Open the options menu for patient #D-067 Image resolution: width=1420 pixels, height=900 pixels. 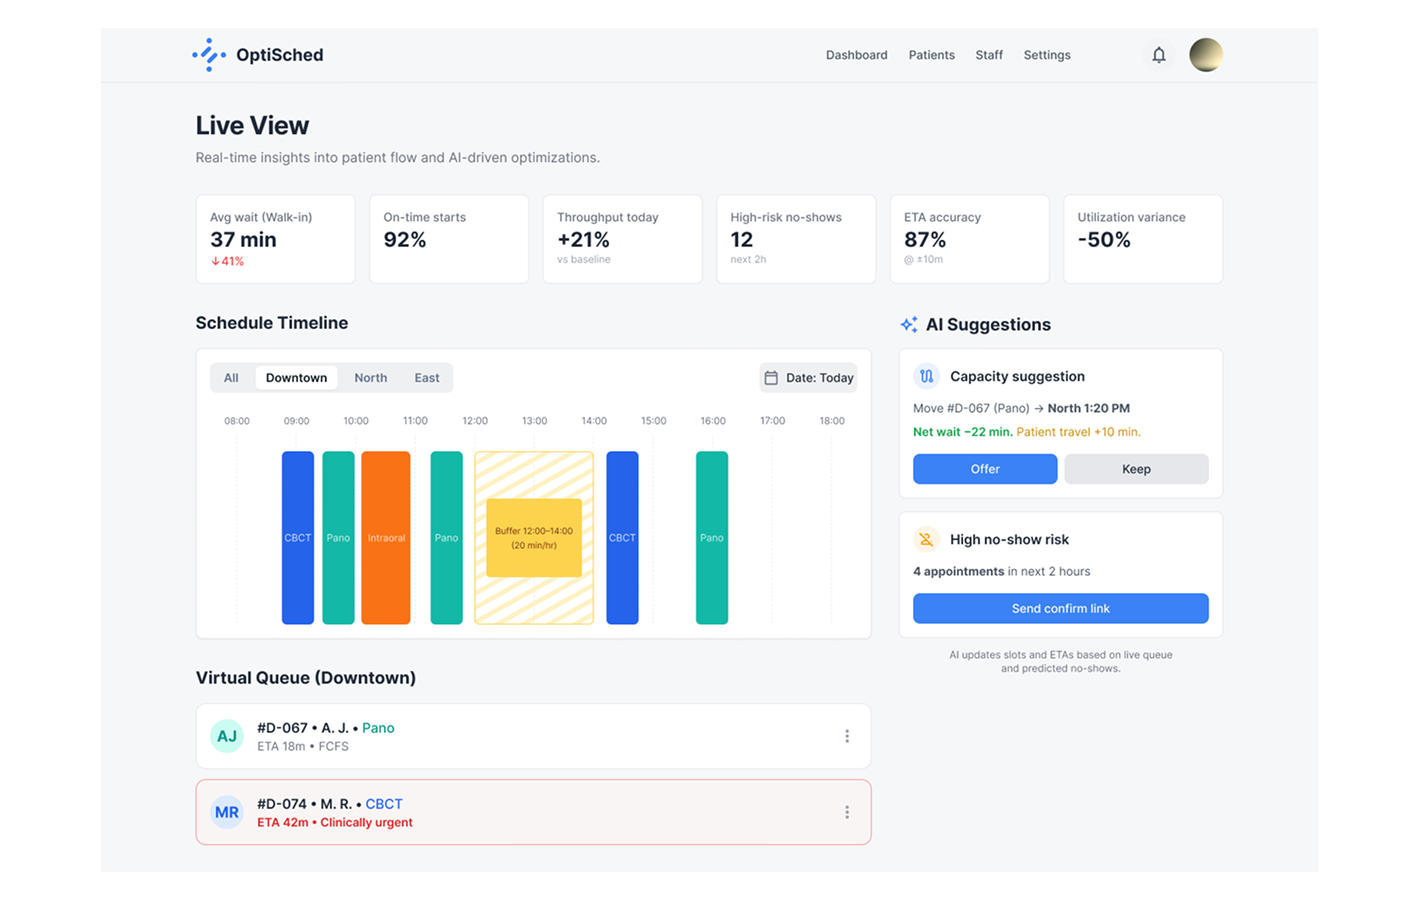point(846,736)
